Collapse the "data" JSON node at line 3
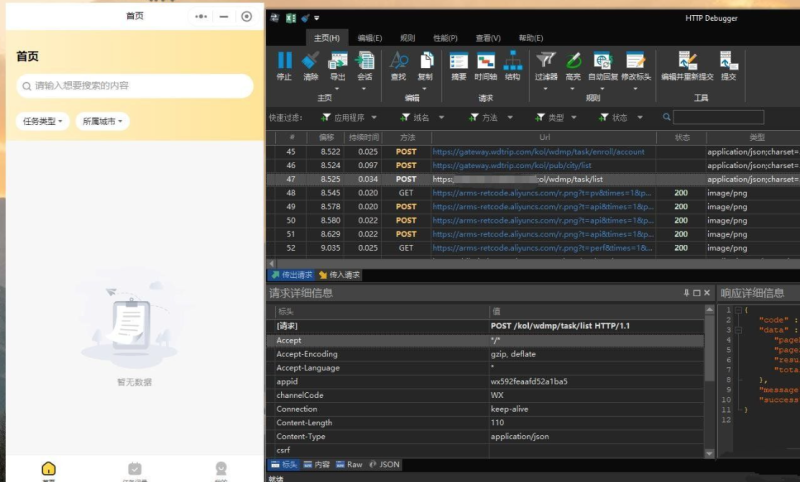This screenshot has width=800, height=482. click(x=738, y=330)
